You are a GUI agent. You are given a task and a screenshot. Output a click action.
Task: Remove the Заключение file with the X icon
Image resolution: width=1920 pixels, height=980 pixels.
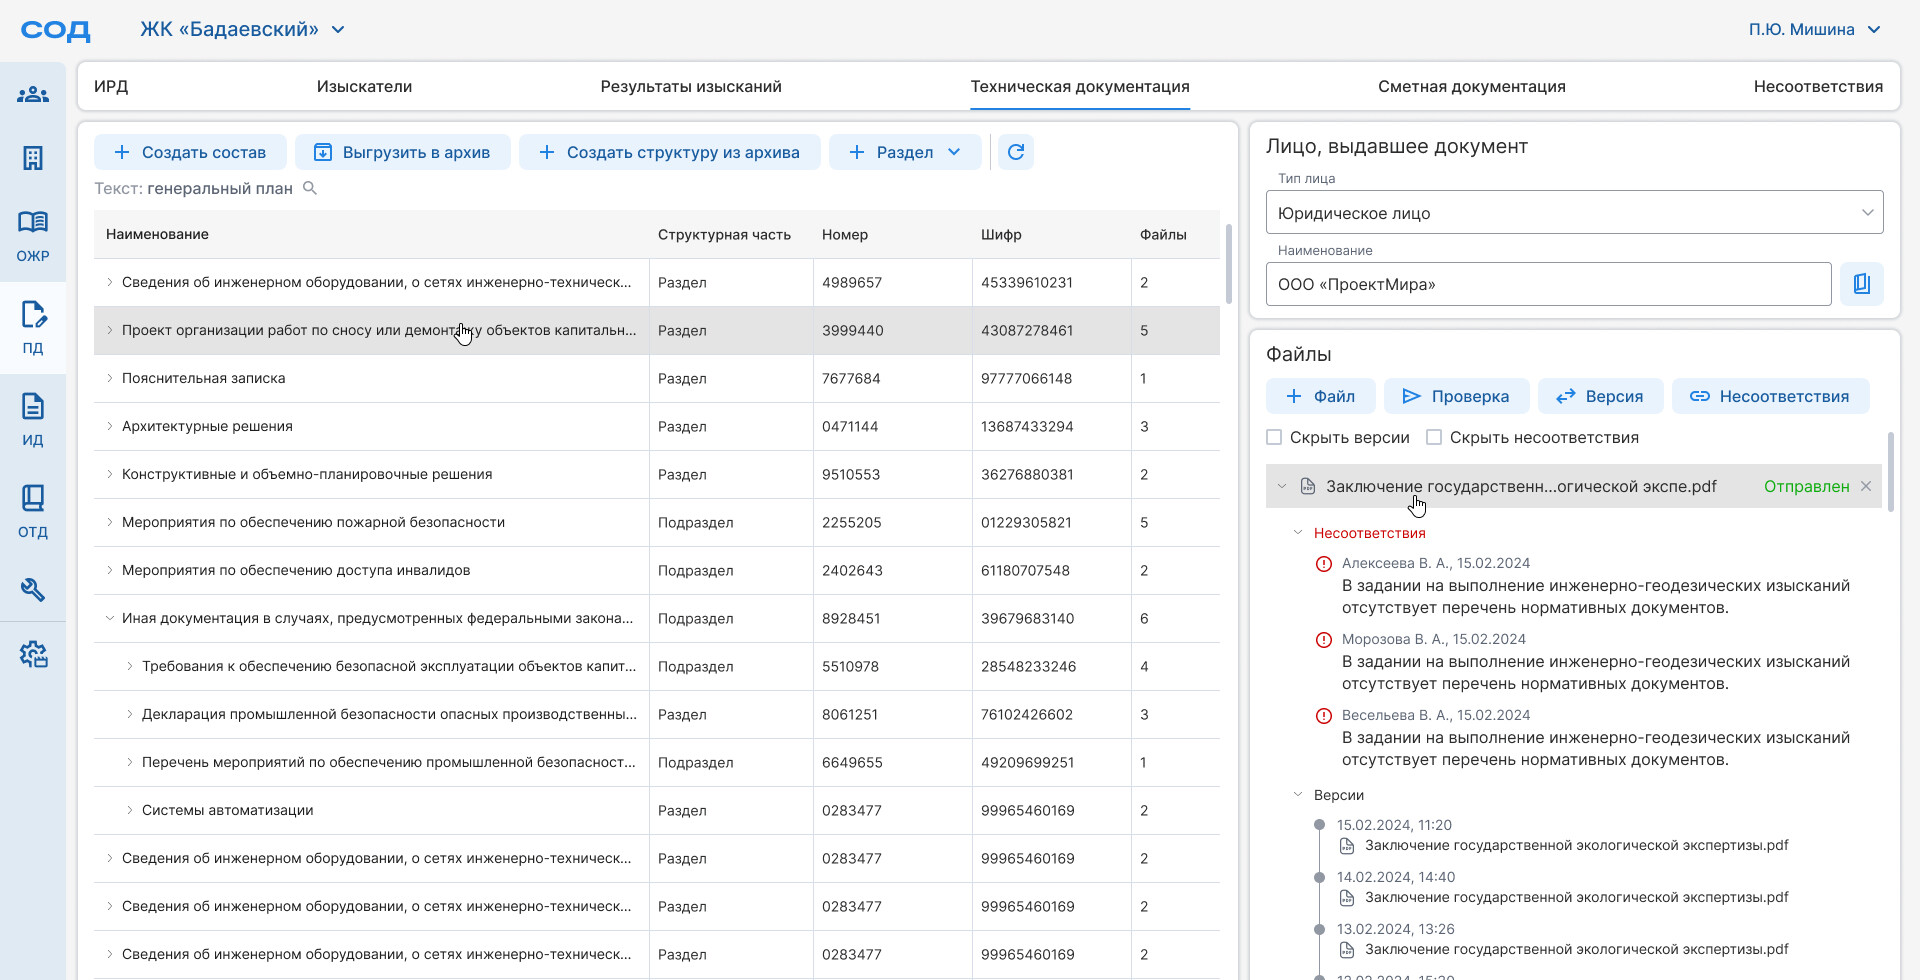point(1866,486)
